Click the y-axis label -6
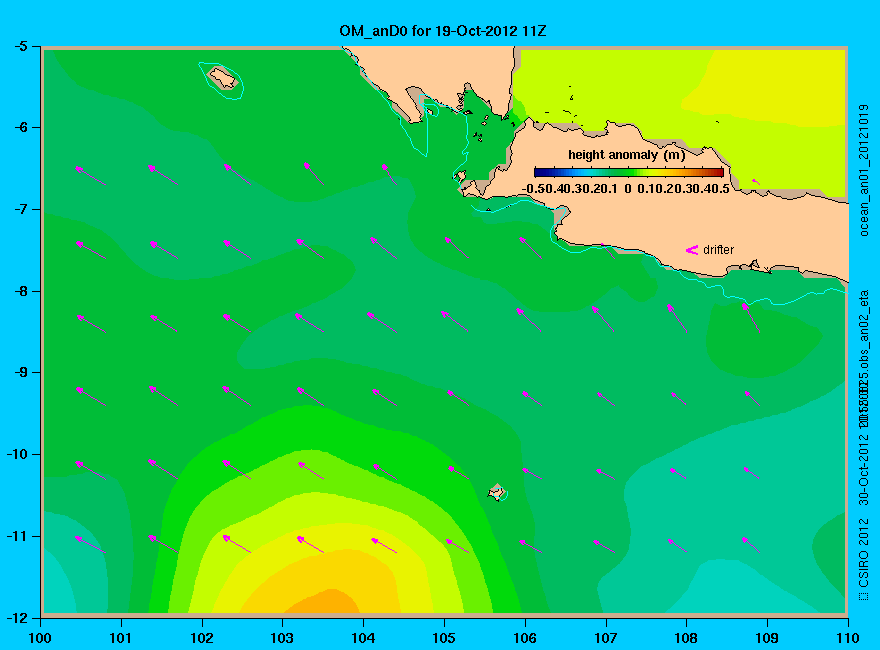Image resolution: width=880 pixels, height=650 pixels. (x=20, y=127)
